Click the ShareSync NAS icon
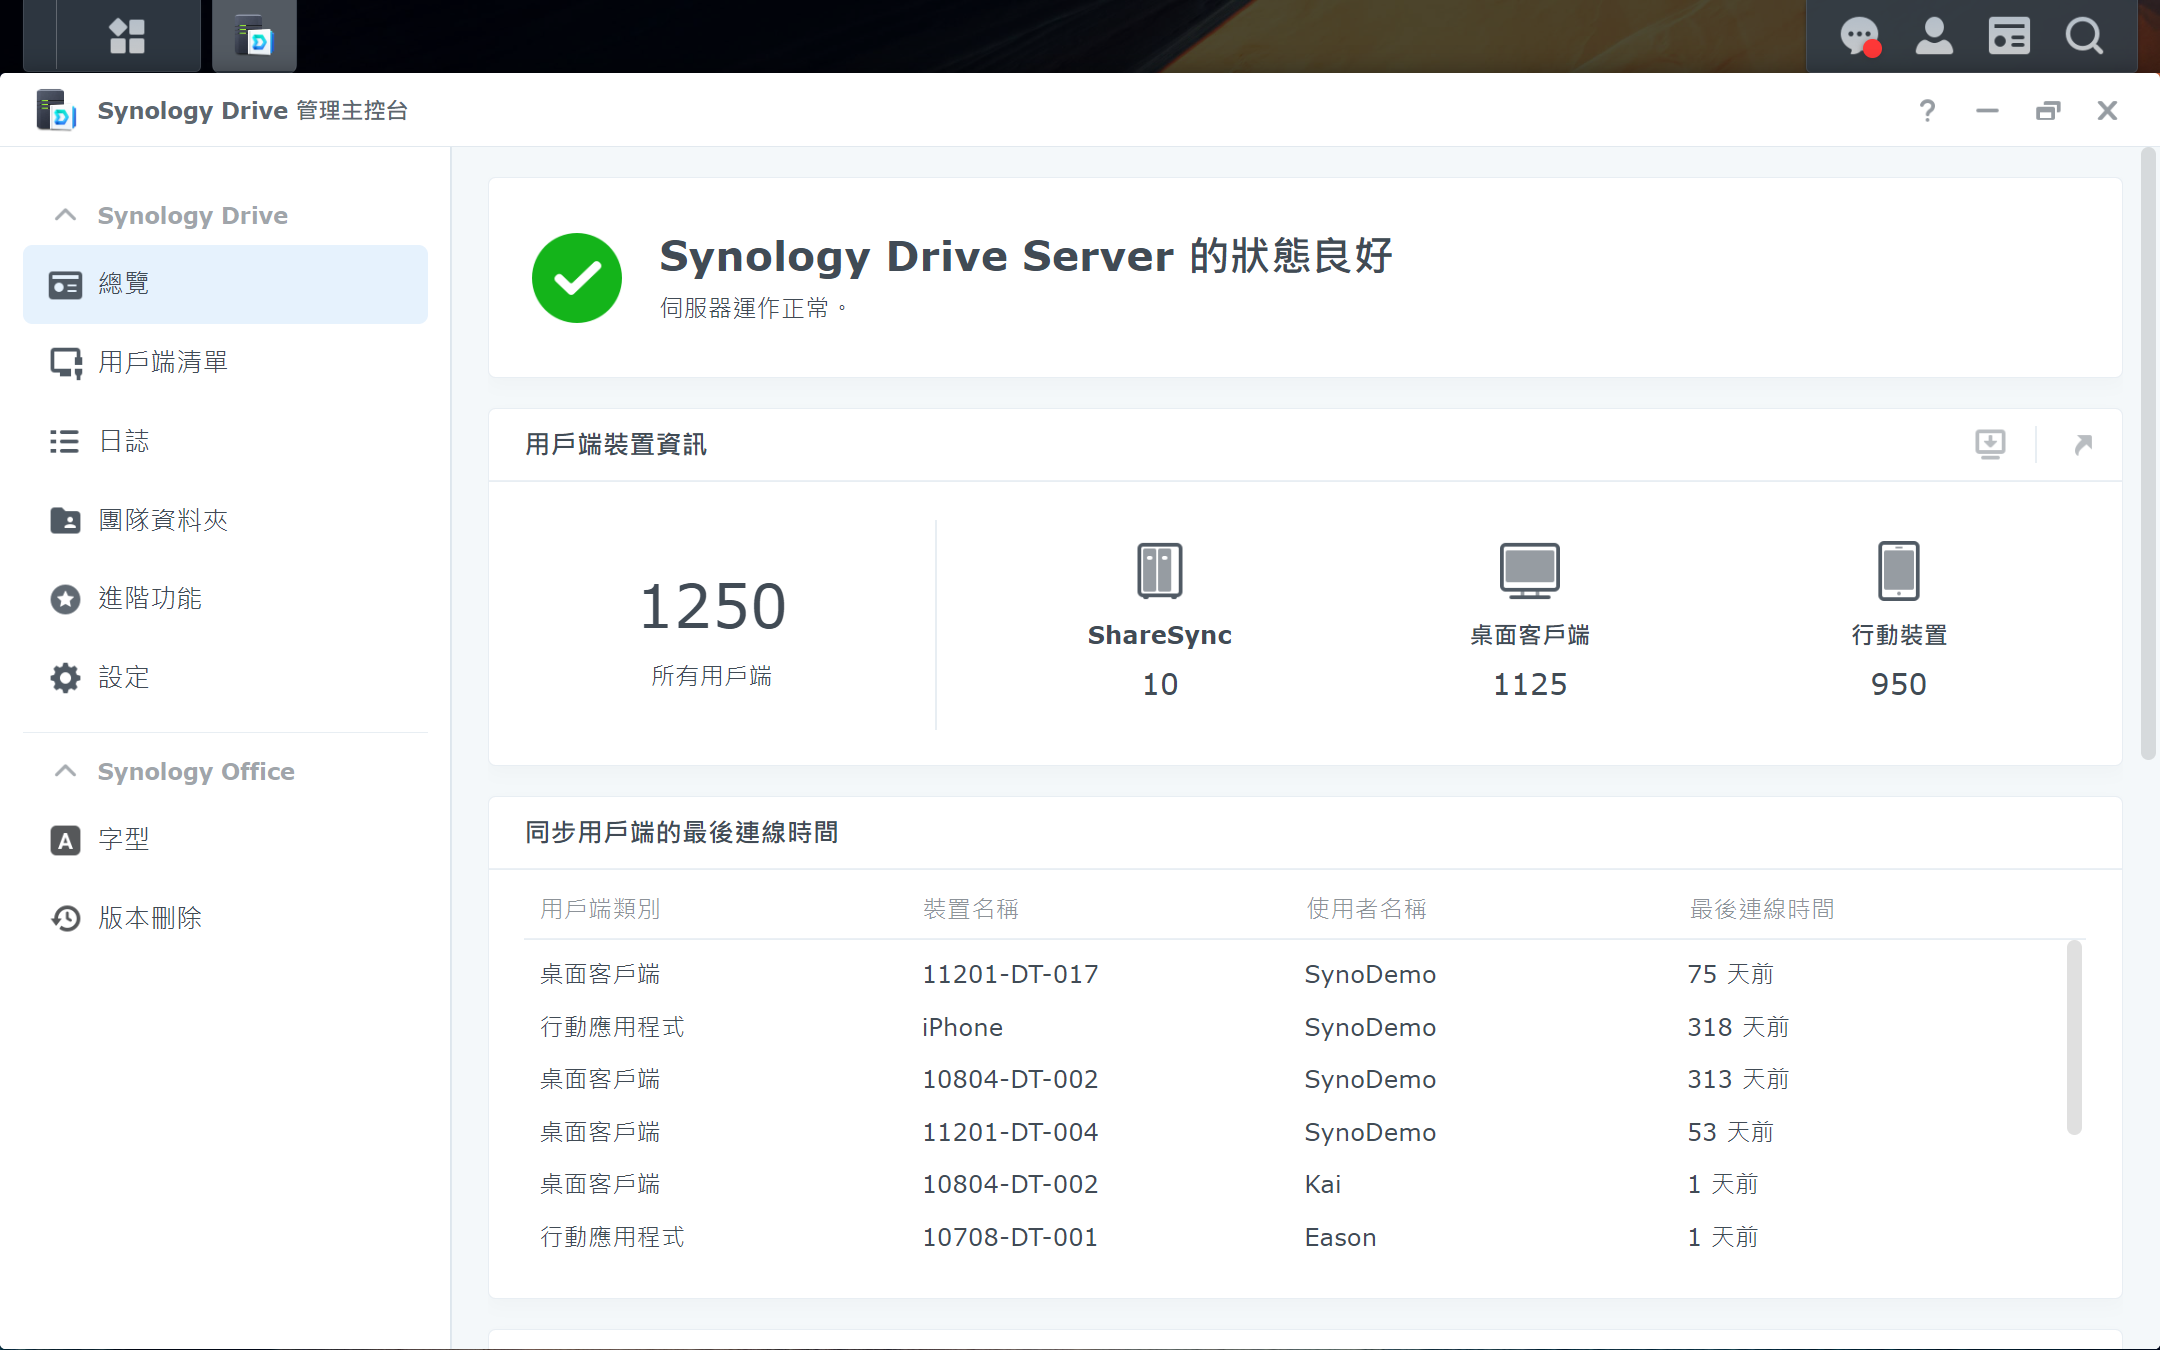The image size is (2160, 1350). tap(1160, 570)
